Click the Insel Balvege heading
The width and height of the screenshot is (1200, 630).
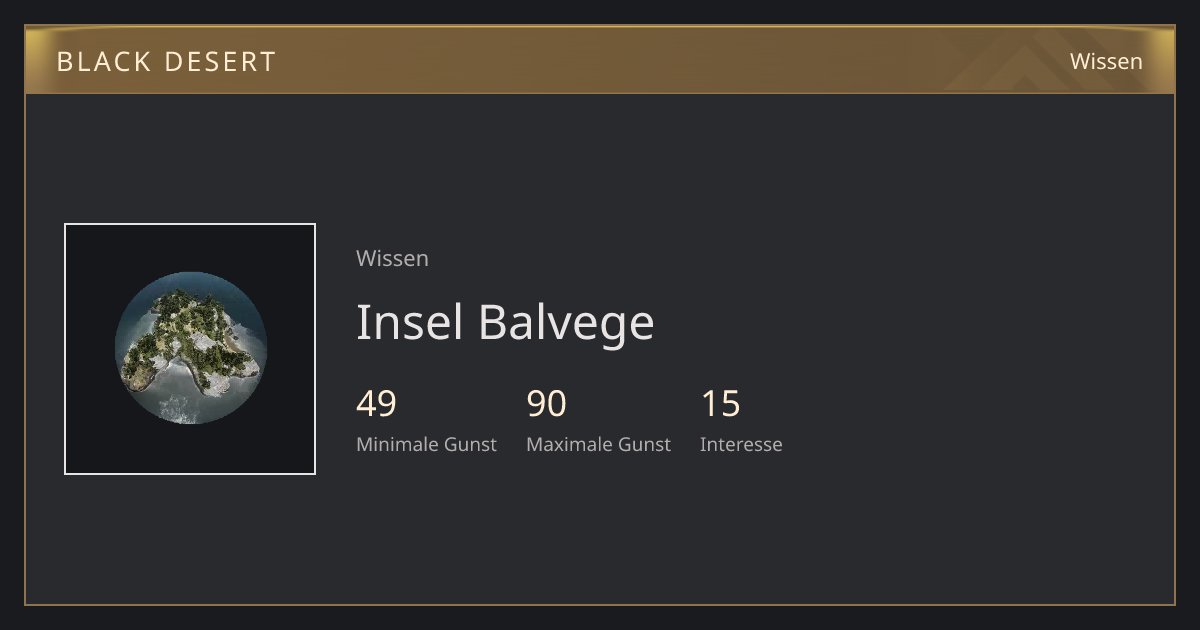[x=505, y=322]
